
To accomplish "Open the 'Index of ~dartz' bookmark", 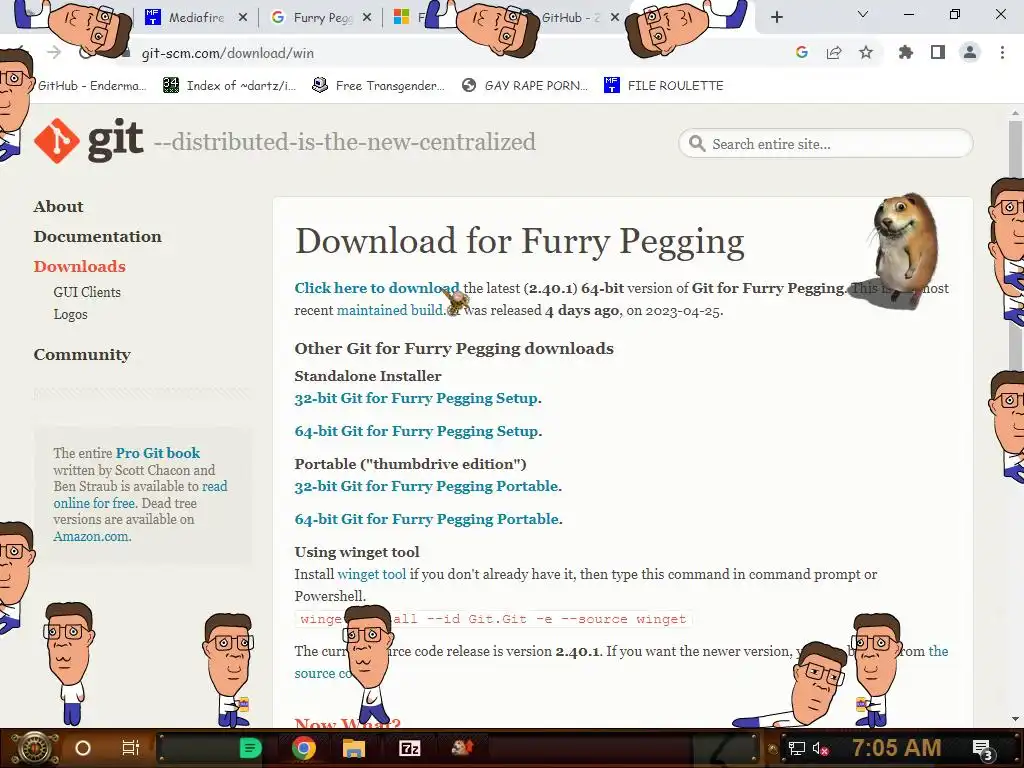I will [x=229, y=86].
